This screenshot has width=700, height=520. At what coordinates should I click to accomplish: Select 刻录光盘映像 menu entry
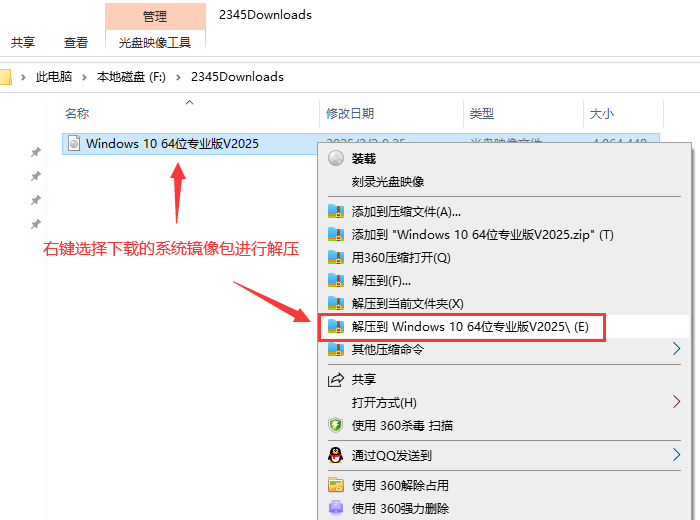[x=388, y=182]
